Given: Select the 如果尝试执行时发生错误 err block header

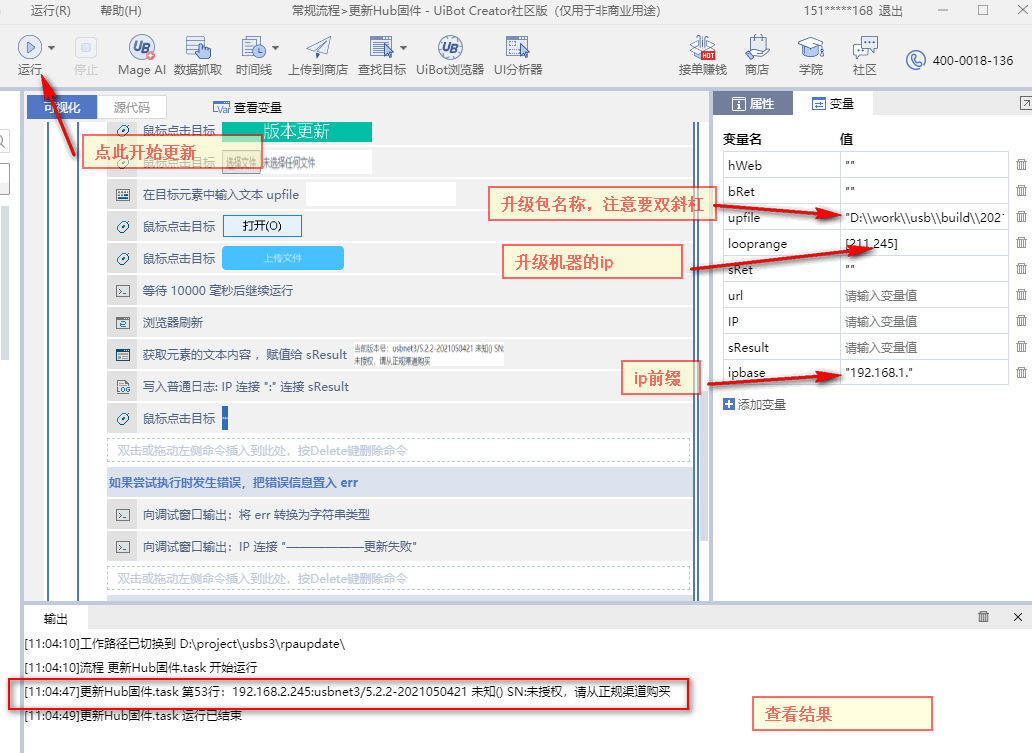Looking at the screenshot, I should pyautogui.click(x=400, y=482).
